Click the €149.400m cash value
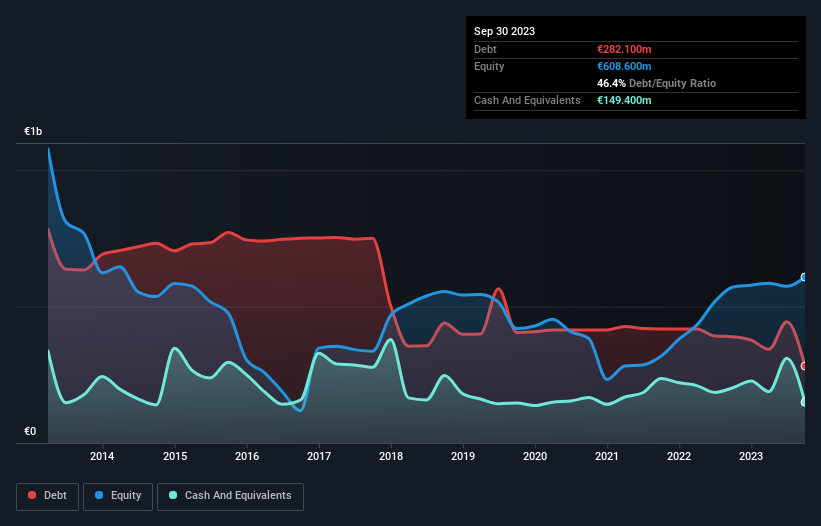Viewport: 821px width, 526px height. pyautogui.click(x=624, y=100)
